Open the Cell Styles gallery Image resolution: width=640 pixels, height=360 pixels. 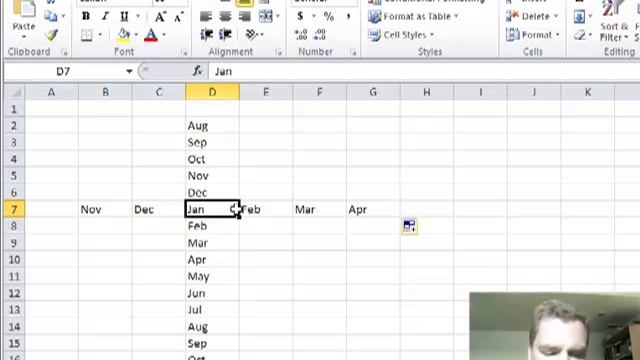click(401, 35)
